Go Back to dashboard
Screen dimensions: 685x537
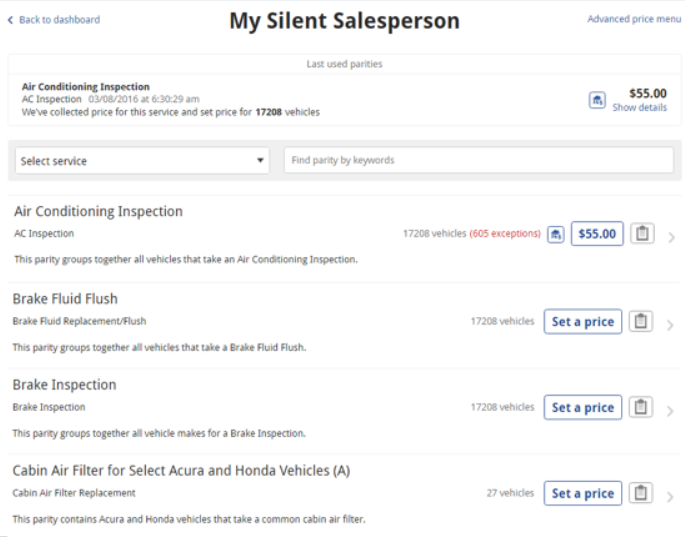59,20
